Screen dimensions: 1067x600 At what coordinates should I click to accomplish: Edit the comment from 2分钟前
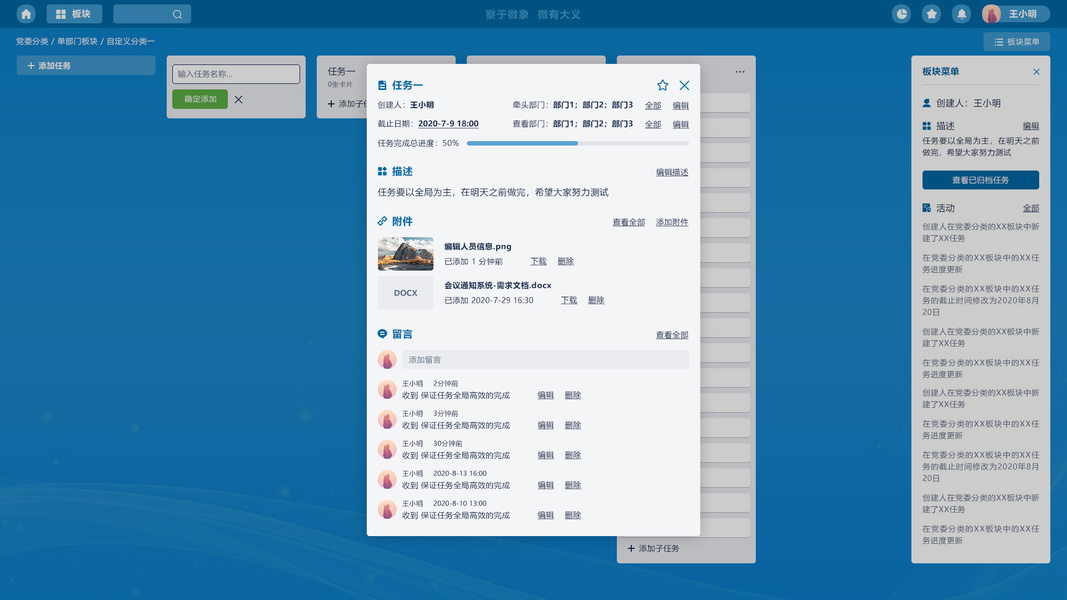pyautogui.click(x=545, y=395)
